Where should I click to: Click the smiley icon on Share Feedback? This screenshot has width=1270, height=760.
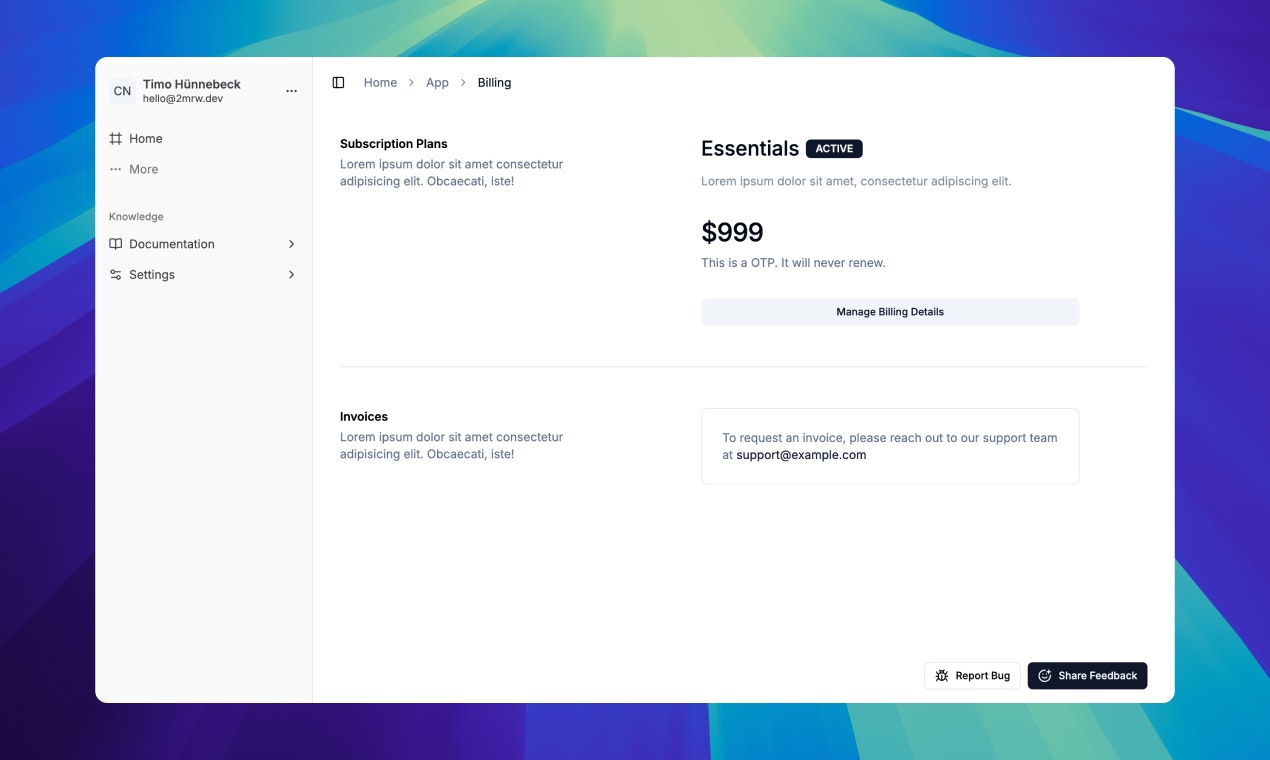(1045, 676)
